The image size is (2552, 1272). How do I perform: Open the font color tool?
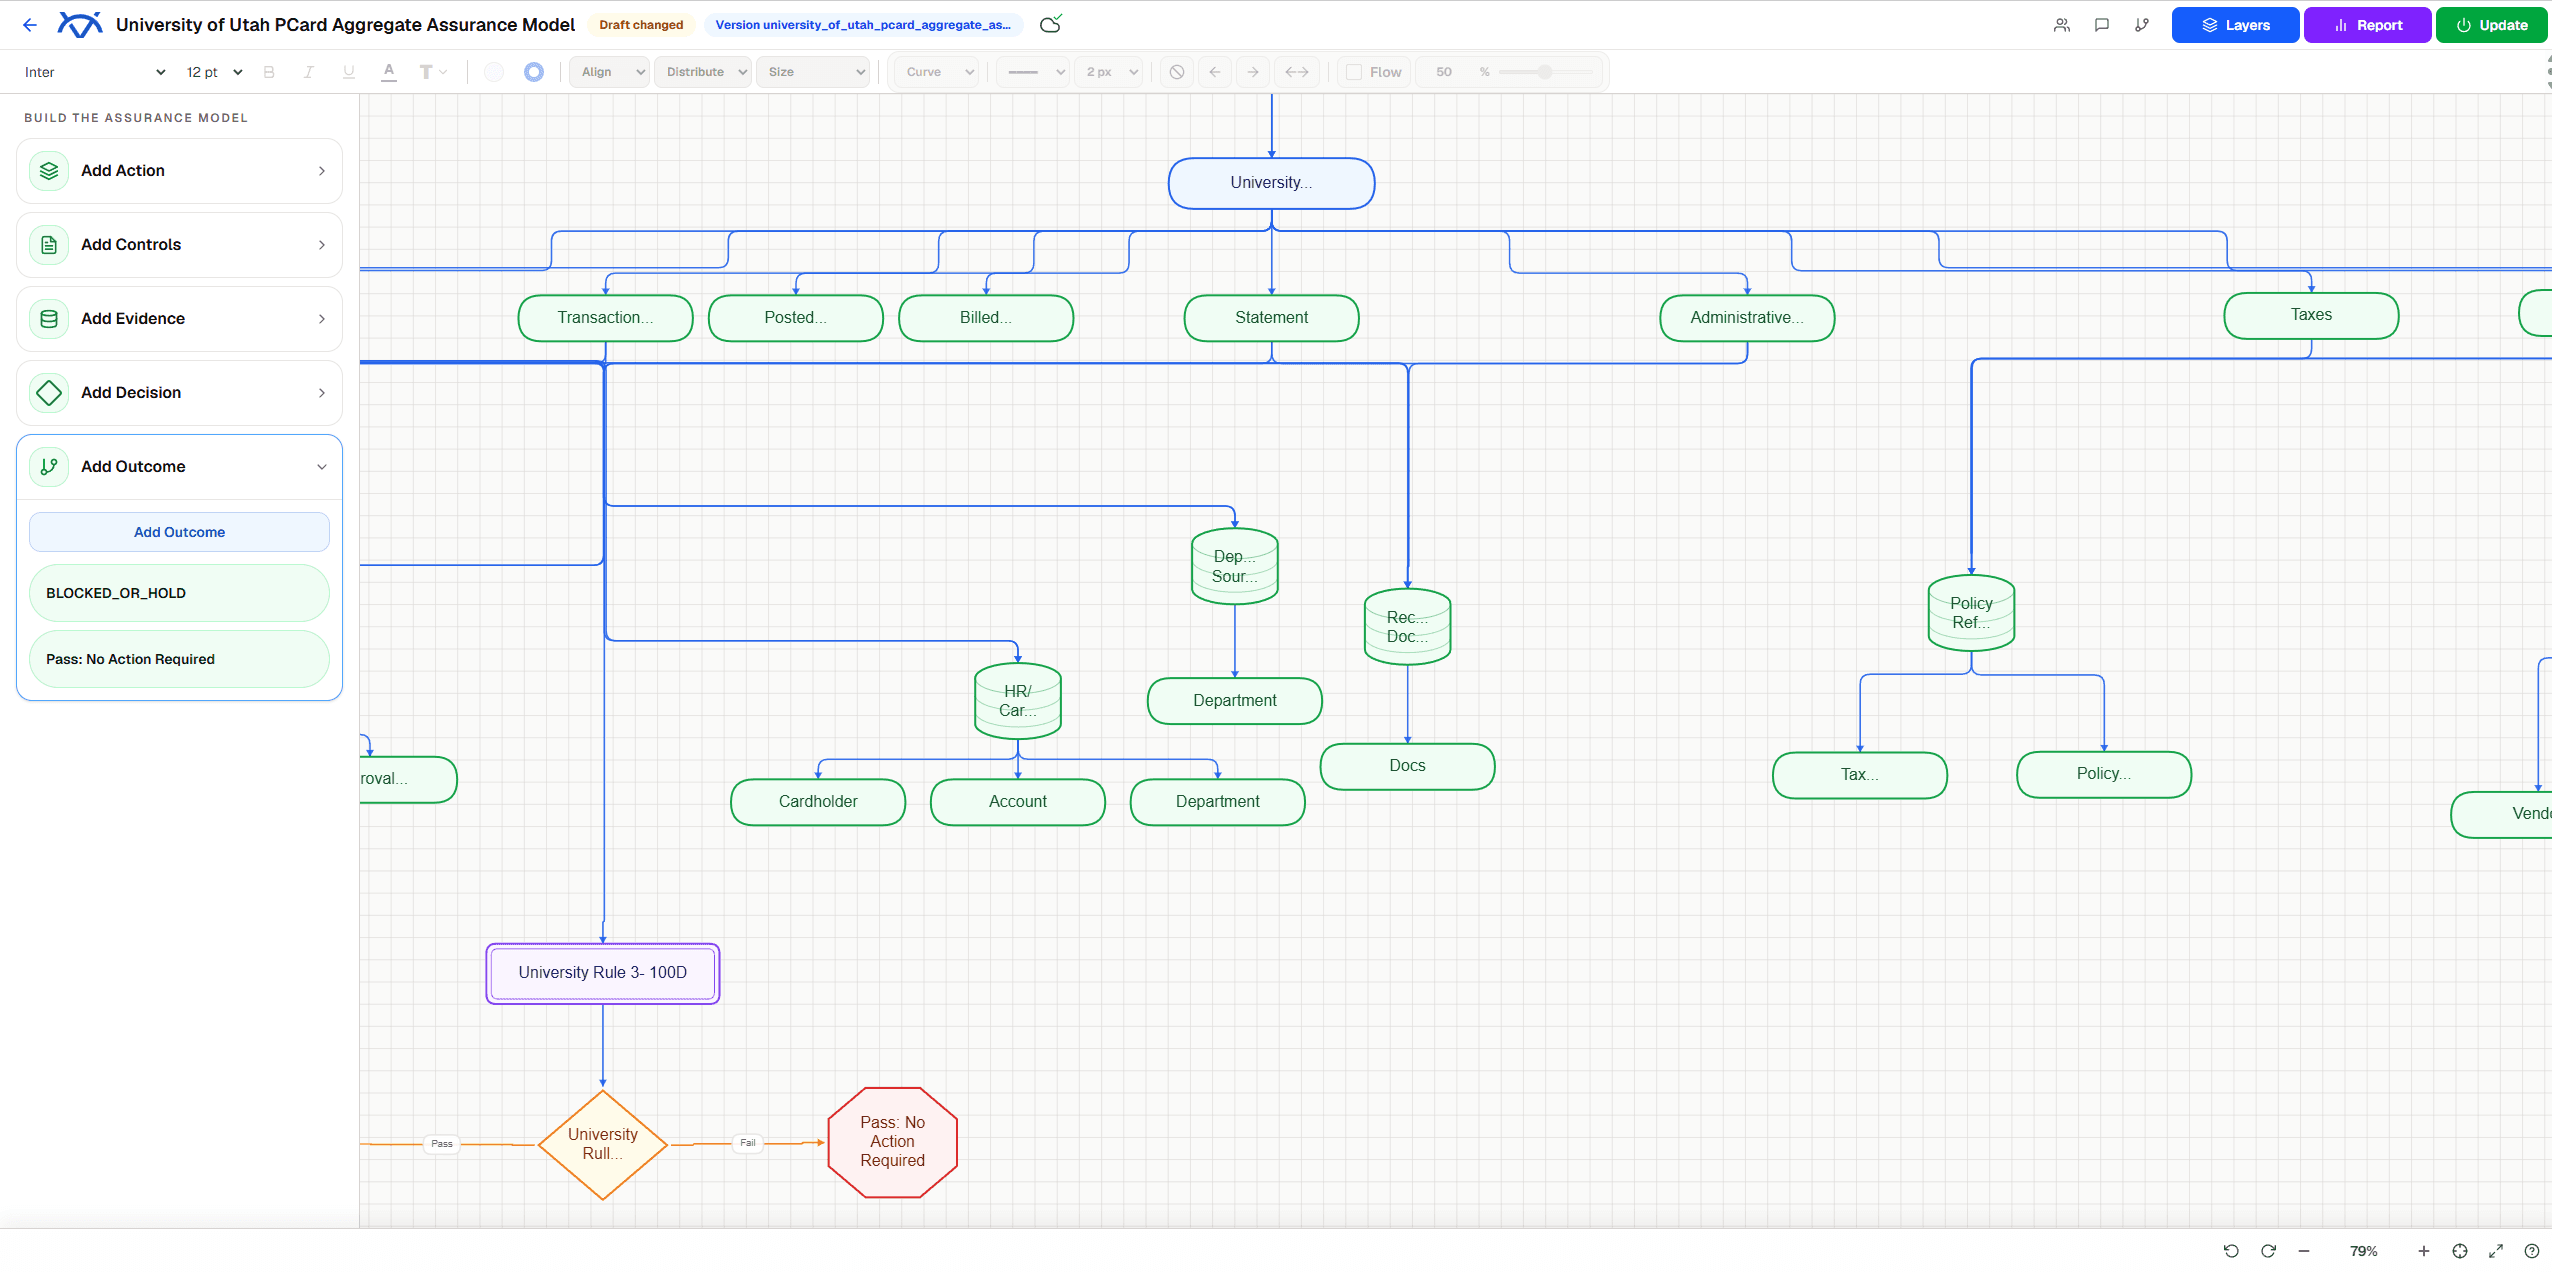pyautogui.click(x=389, y=72)
